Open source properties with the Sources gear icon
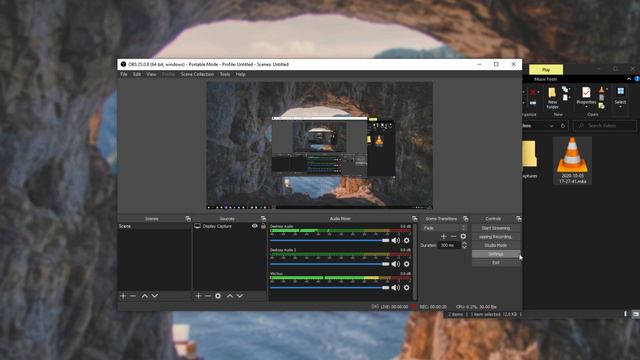The height and width of the screenshot is (360, 640). click(218, 296)
